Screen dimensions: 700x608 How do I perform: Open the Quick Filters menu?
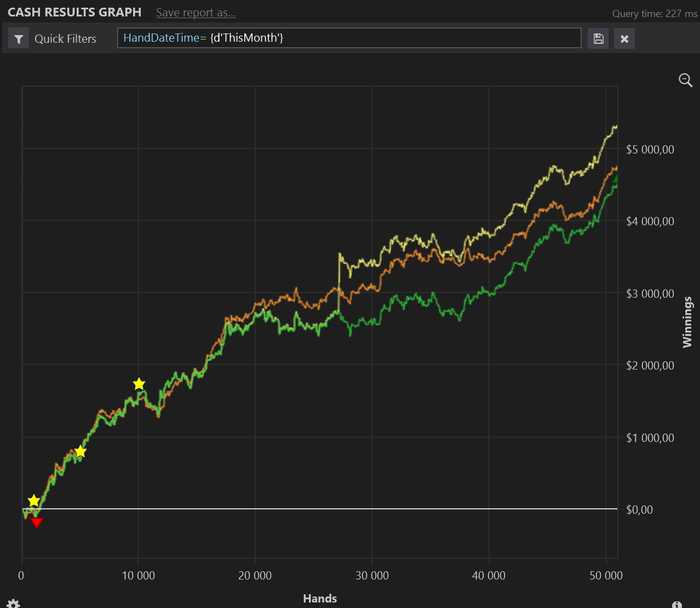tap(65, 39)
